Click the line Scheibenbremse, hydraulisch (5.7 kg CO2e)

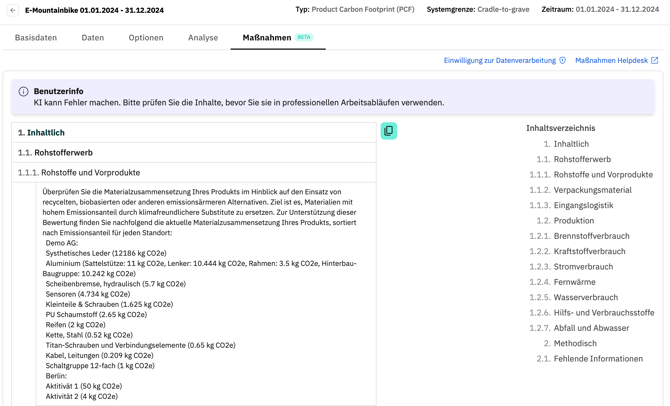pyautogui.click(x=116, y=284)
